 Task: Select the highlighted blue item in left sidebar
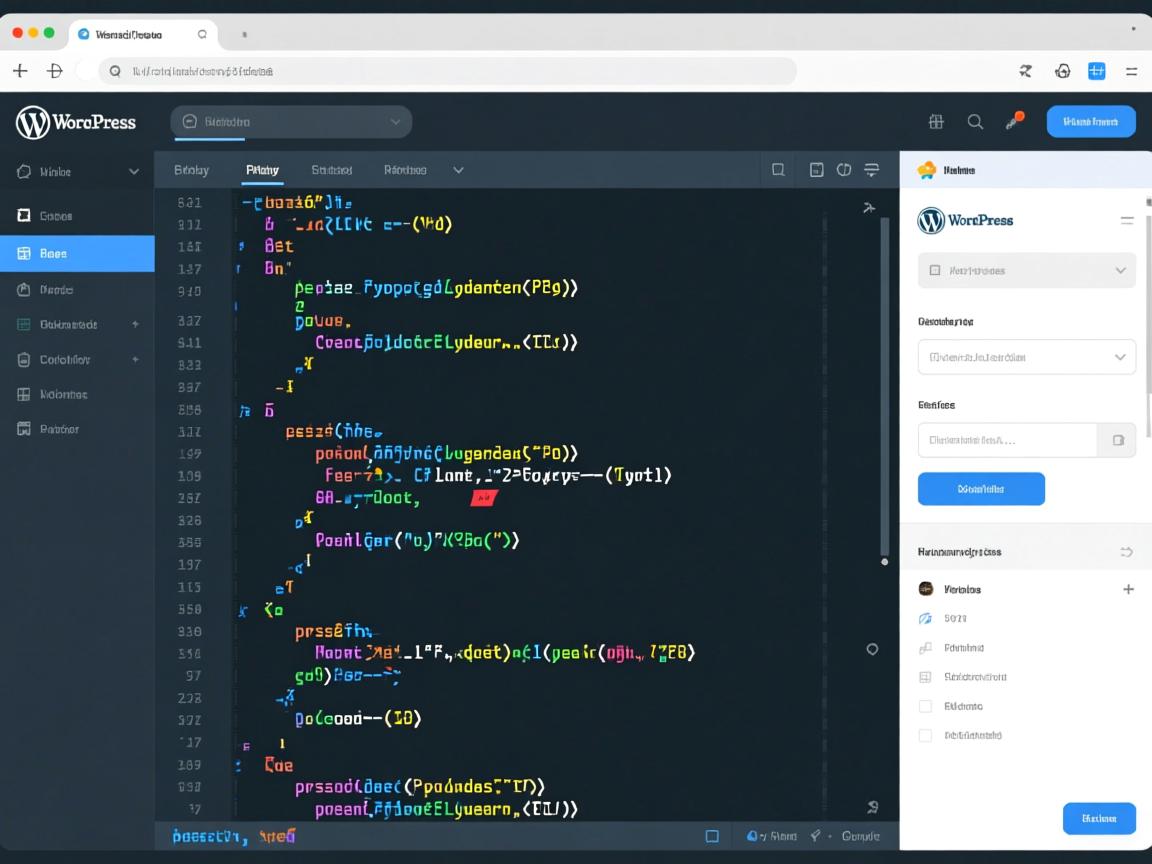click(x=77, y=254)
